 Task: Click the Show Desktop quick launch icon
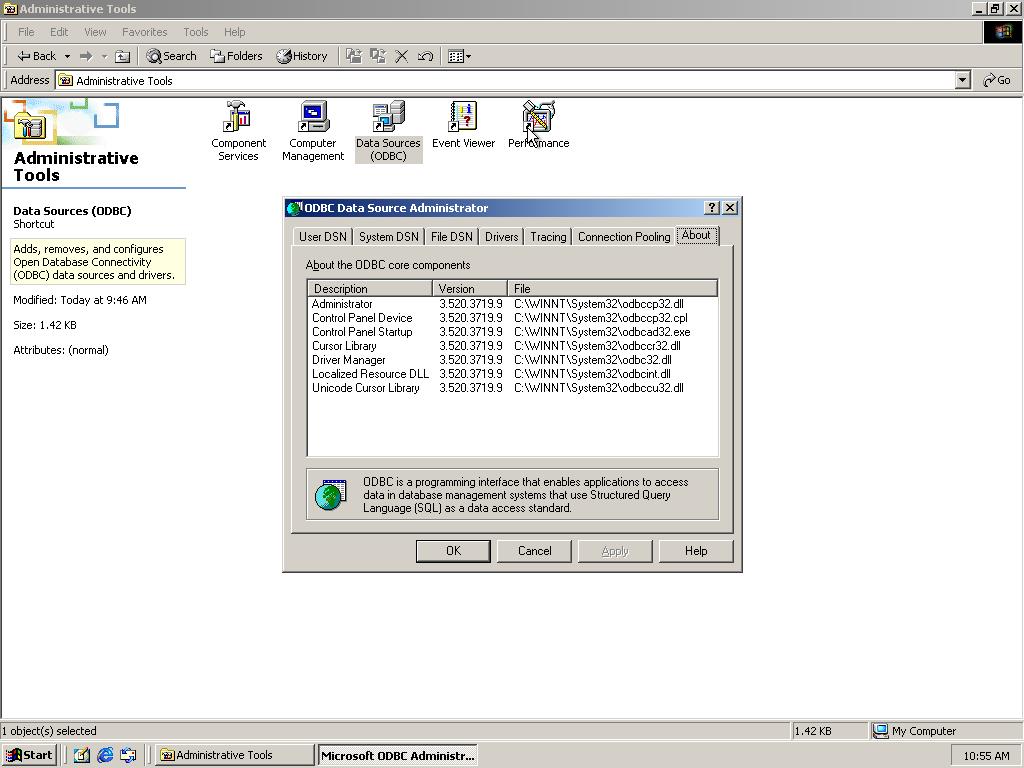pyautogui.click(x=81, y=755)
